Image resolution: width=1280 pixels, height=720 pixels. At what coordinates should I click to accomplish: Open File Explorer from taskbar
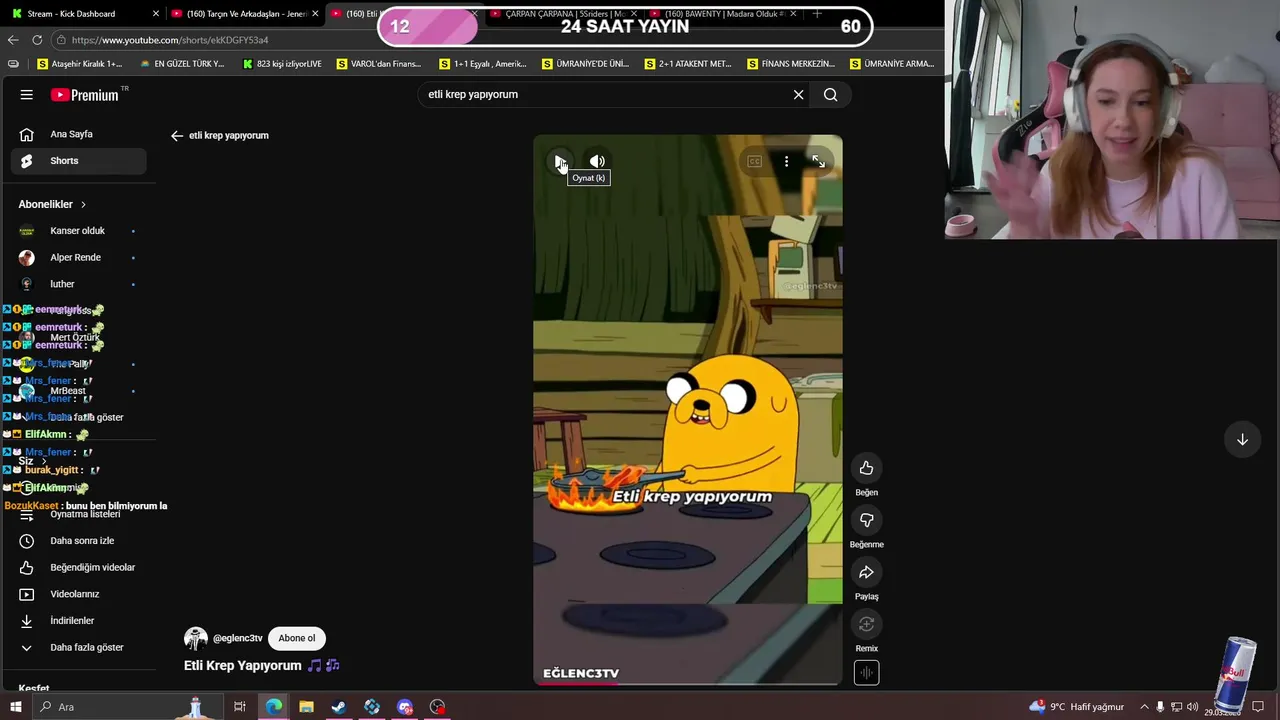click(306, 707)
